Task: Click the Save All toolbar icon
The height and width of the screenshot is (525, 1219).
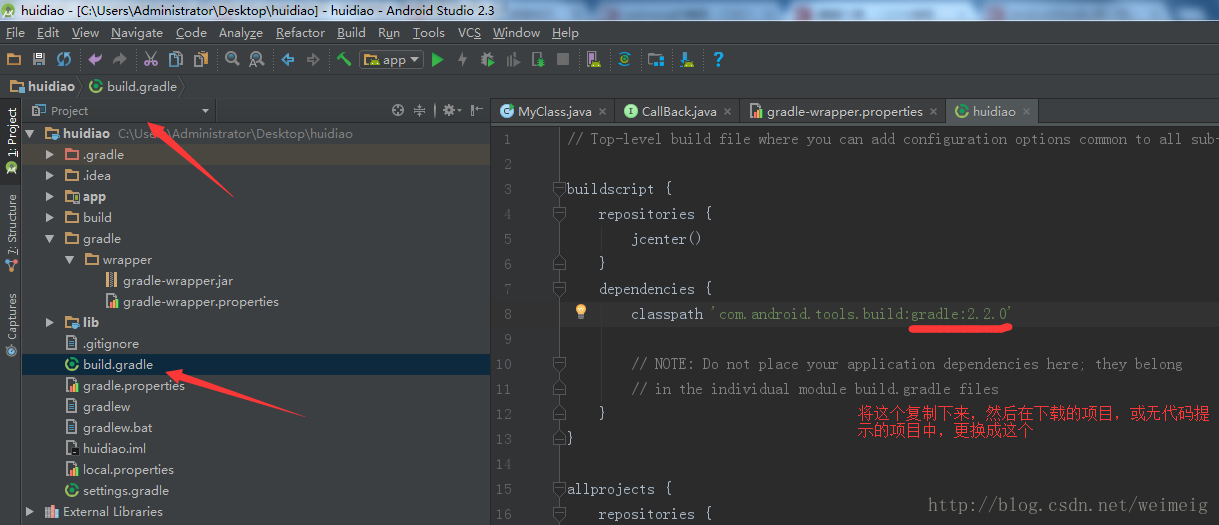Action: (x=39, y=60)
